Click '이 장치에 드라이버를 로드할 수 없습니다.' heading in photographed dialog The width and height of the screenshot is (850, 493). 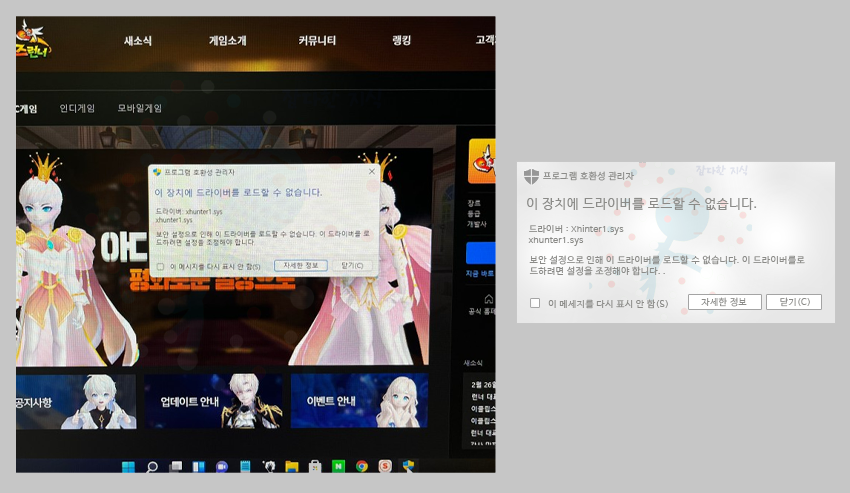pos(238,193)
